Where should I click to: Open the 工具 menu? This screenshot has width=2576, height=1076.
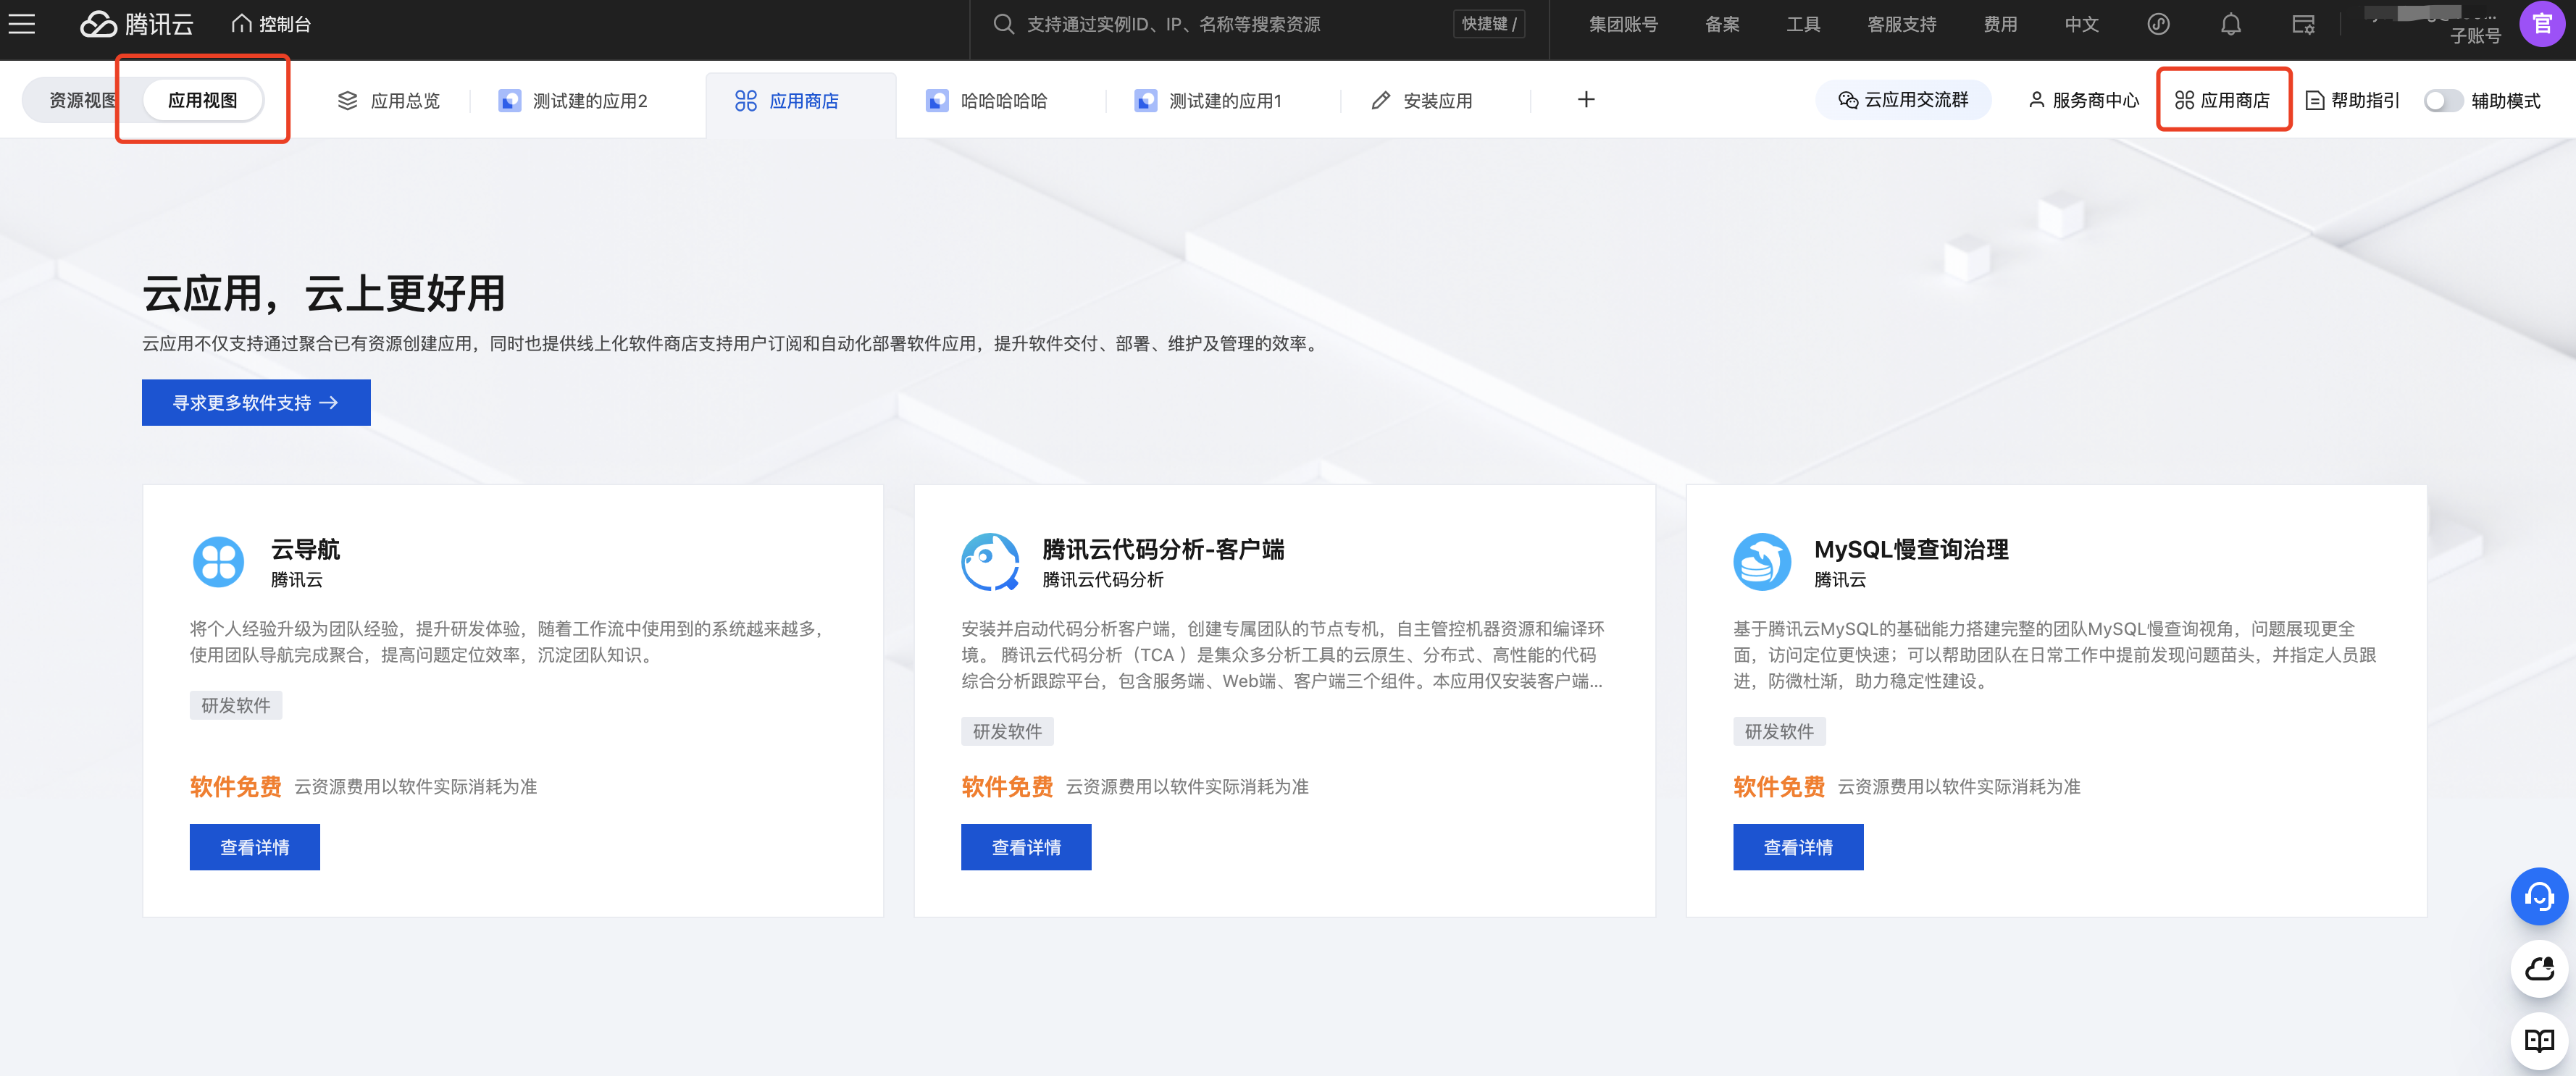[x=1803, y=24]
